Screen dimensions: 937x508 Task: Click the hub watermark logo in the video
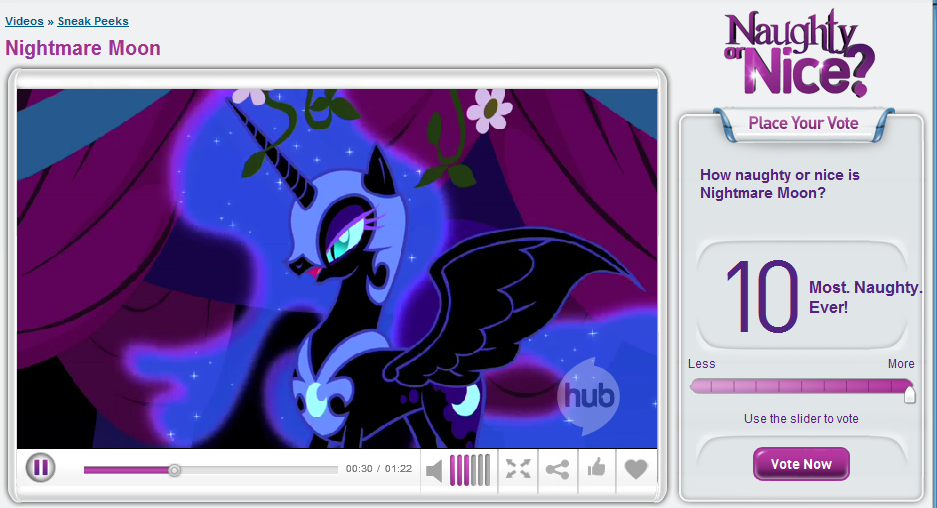tap(588, 394)
